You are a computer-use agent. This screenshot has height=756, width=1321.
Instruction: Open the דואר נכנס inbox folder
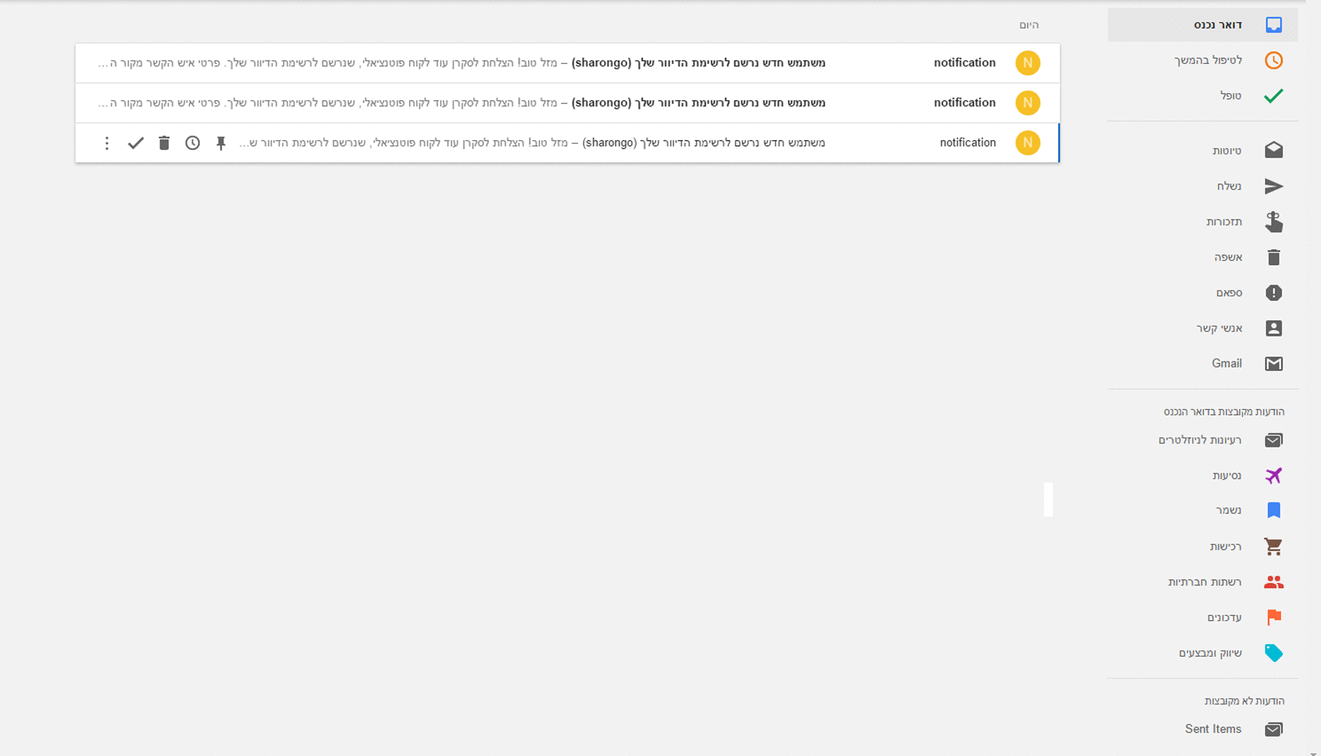pos(1202,25)
